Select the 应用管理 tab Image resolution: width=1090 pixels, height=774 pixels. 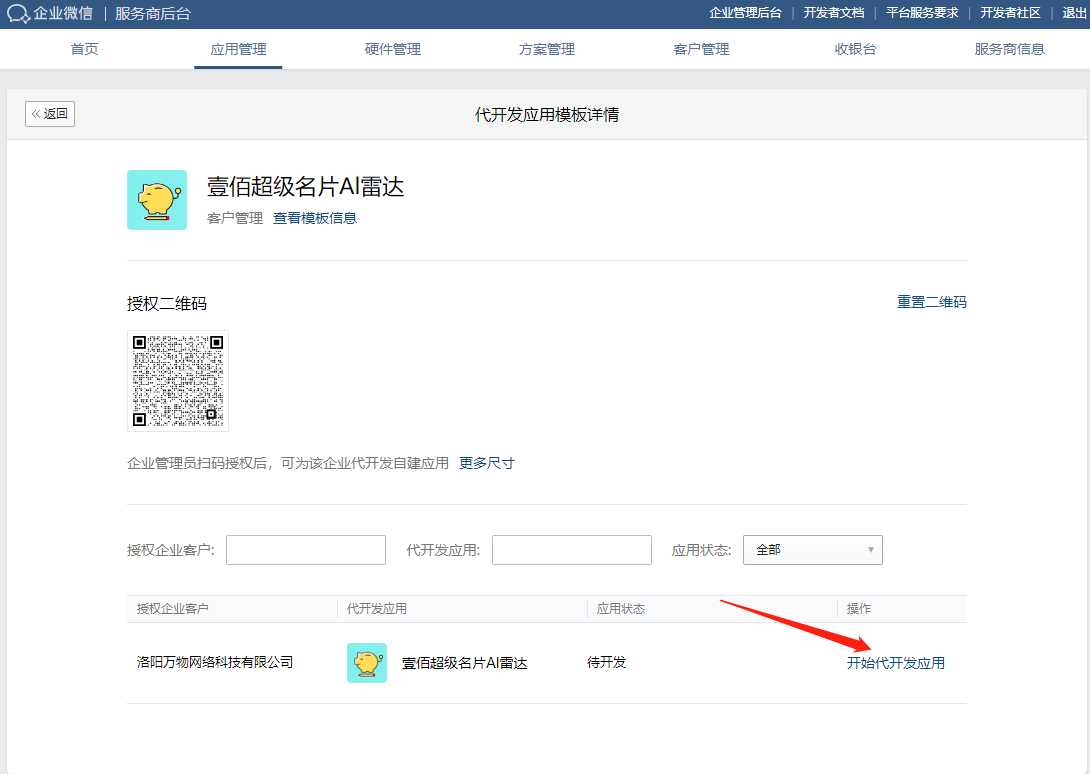click(238, 49)
